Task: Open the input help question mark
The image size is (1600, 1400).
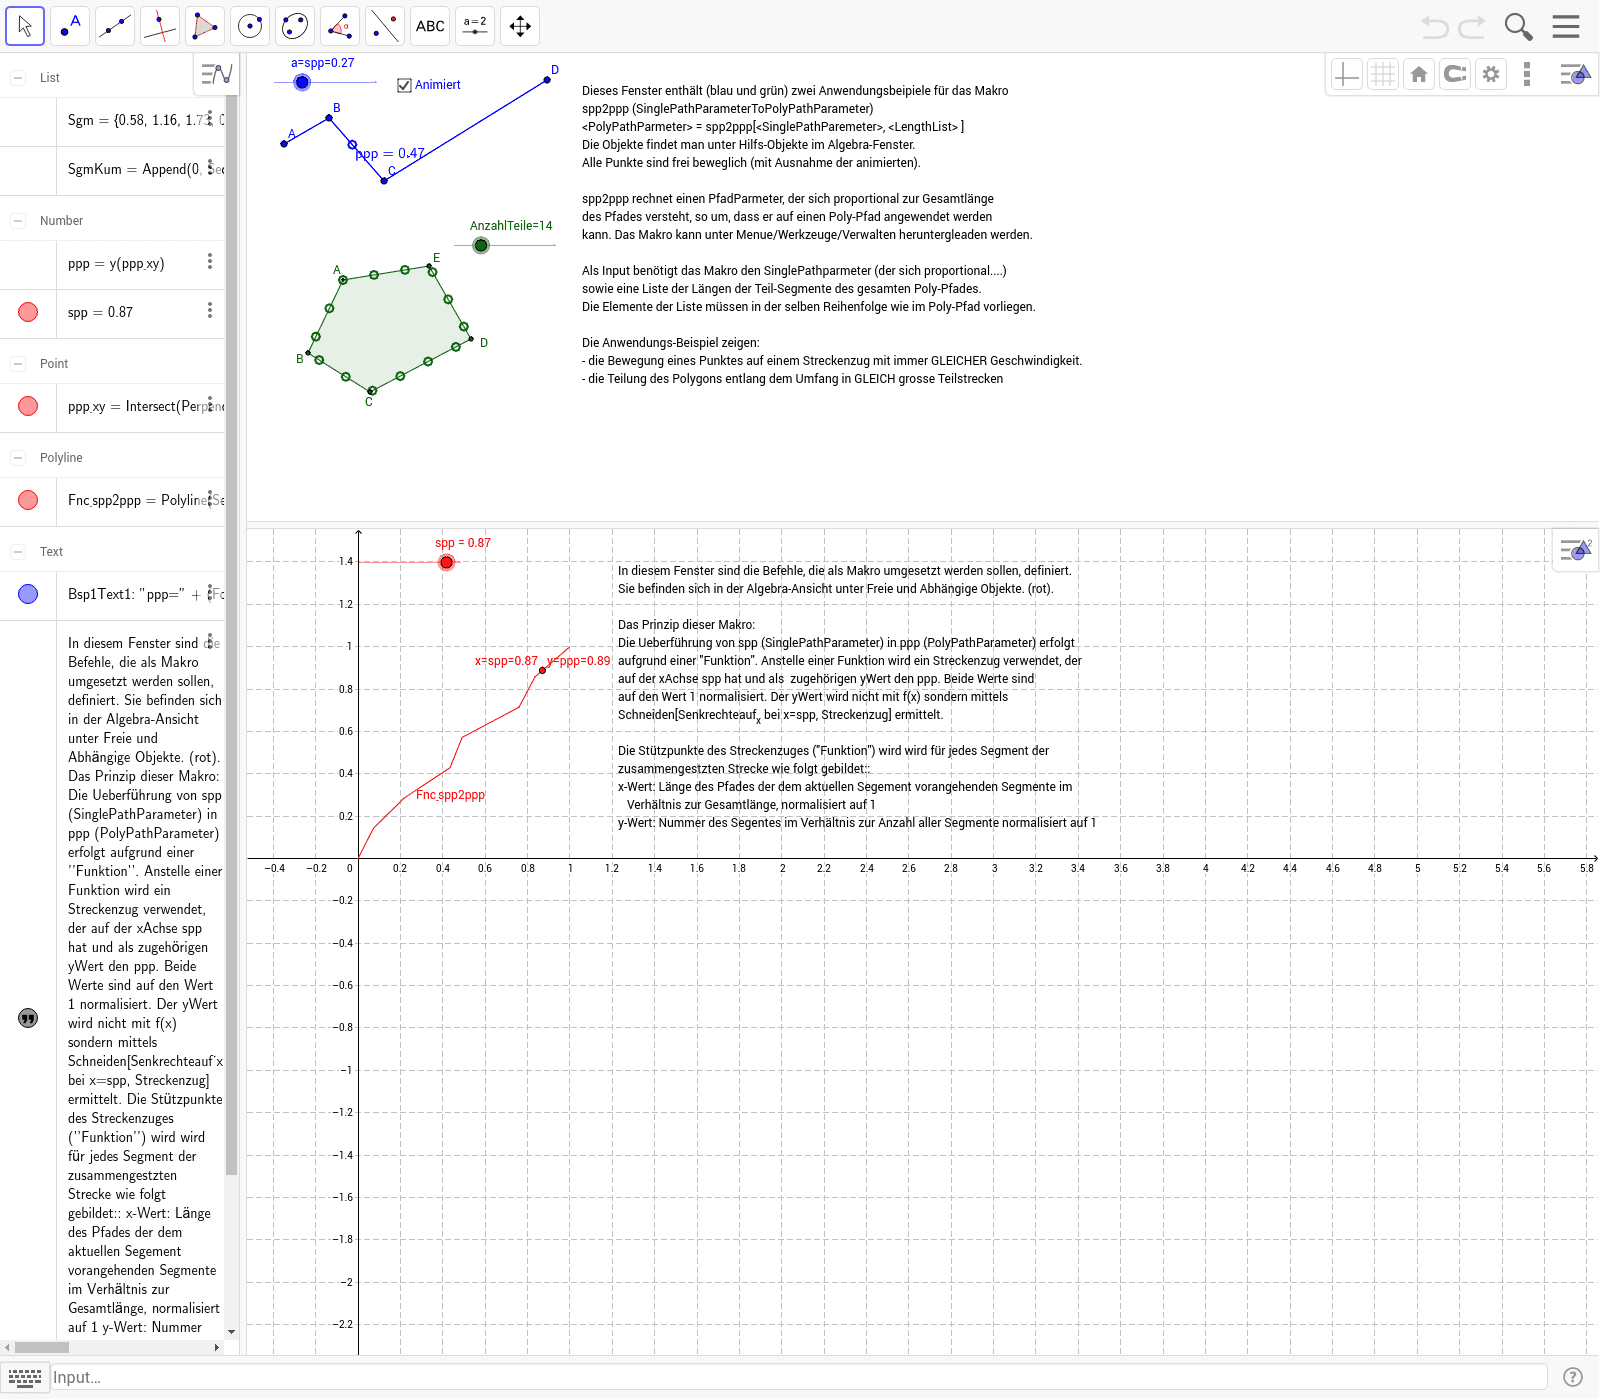Action: 1573,1377
